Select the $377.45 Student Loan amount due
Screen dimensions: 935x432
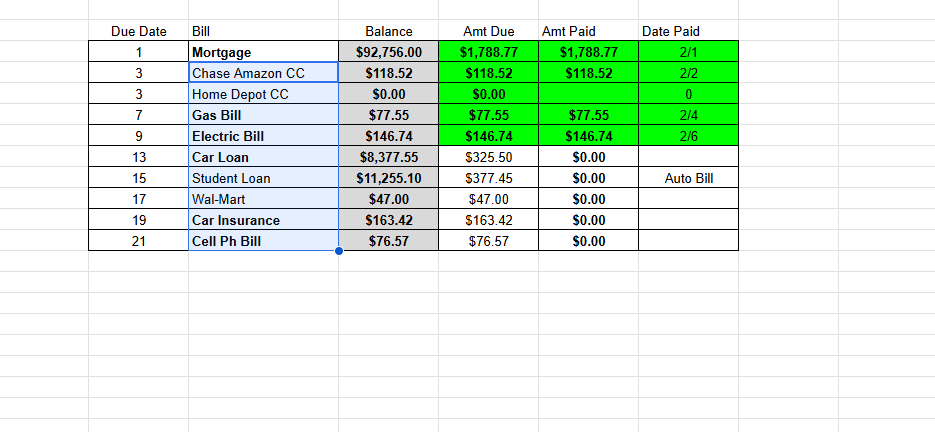(488, 178)
